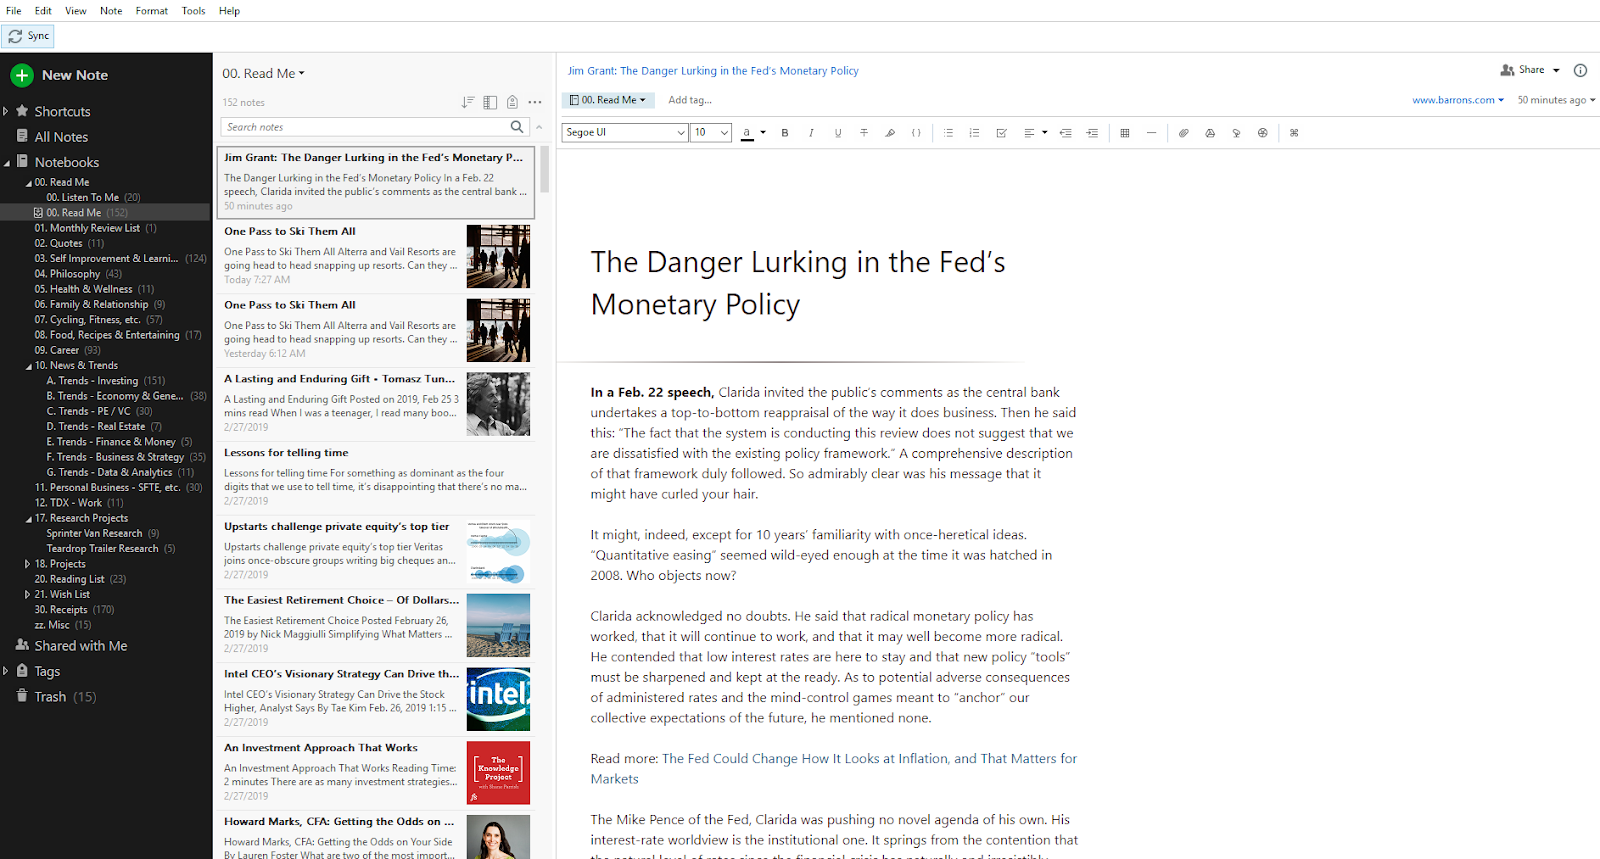This screenshot has height=859, width=1600.
Task: Insert a code block with braces icon
Action: (x=916, y=133)
